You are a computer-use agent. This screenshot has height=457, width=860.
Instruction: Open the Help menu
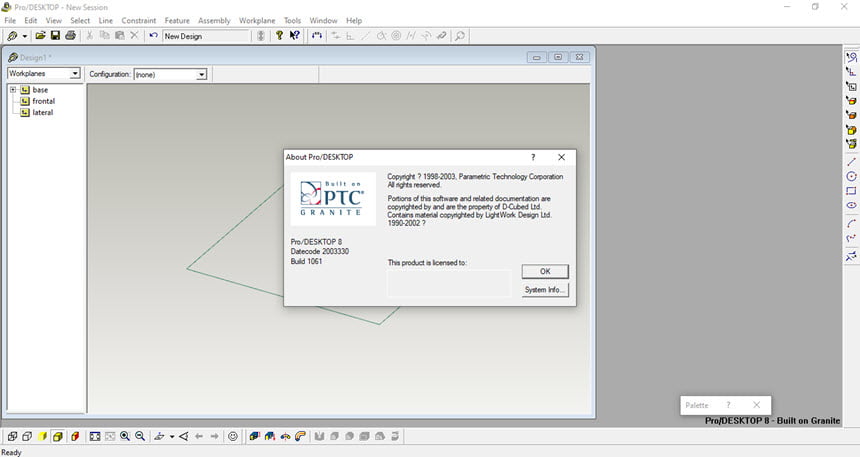pos(354,20)
